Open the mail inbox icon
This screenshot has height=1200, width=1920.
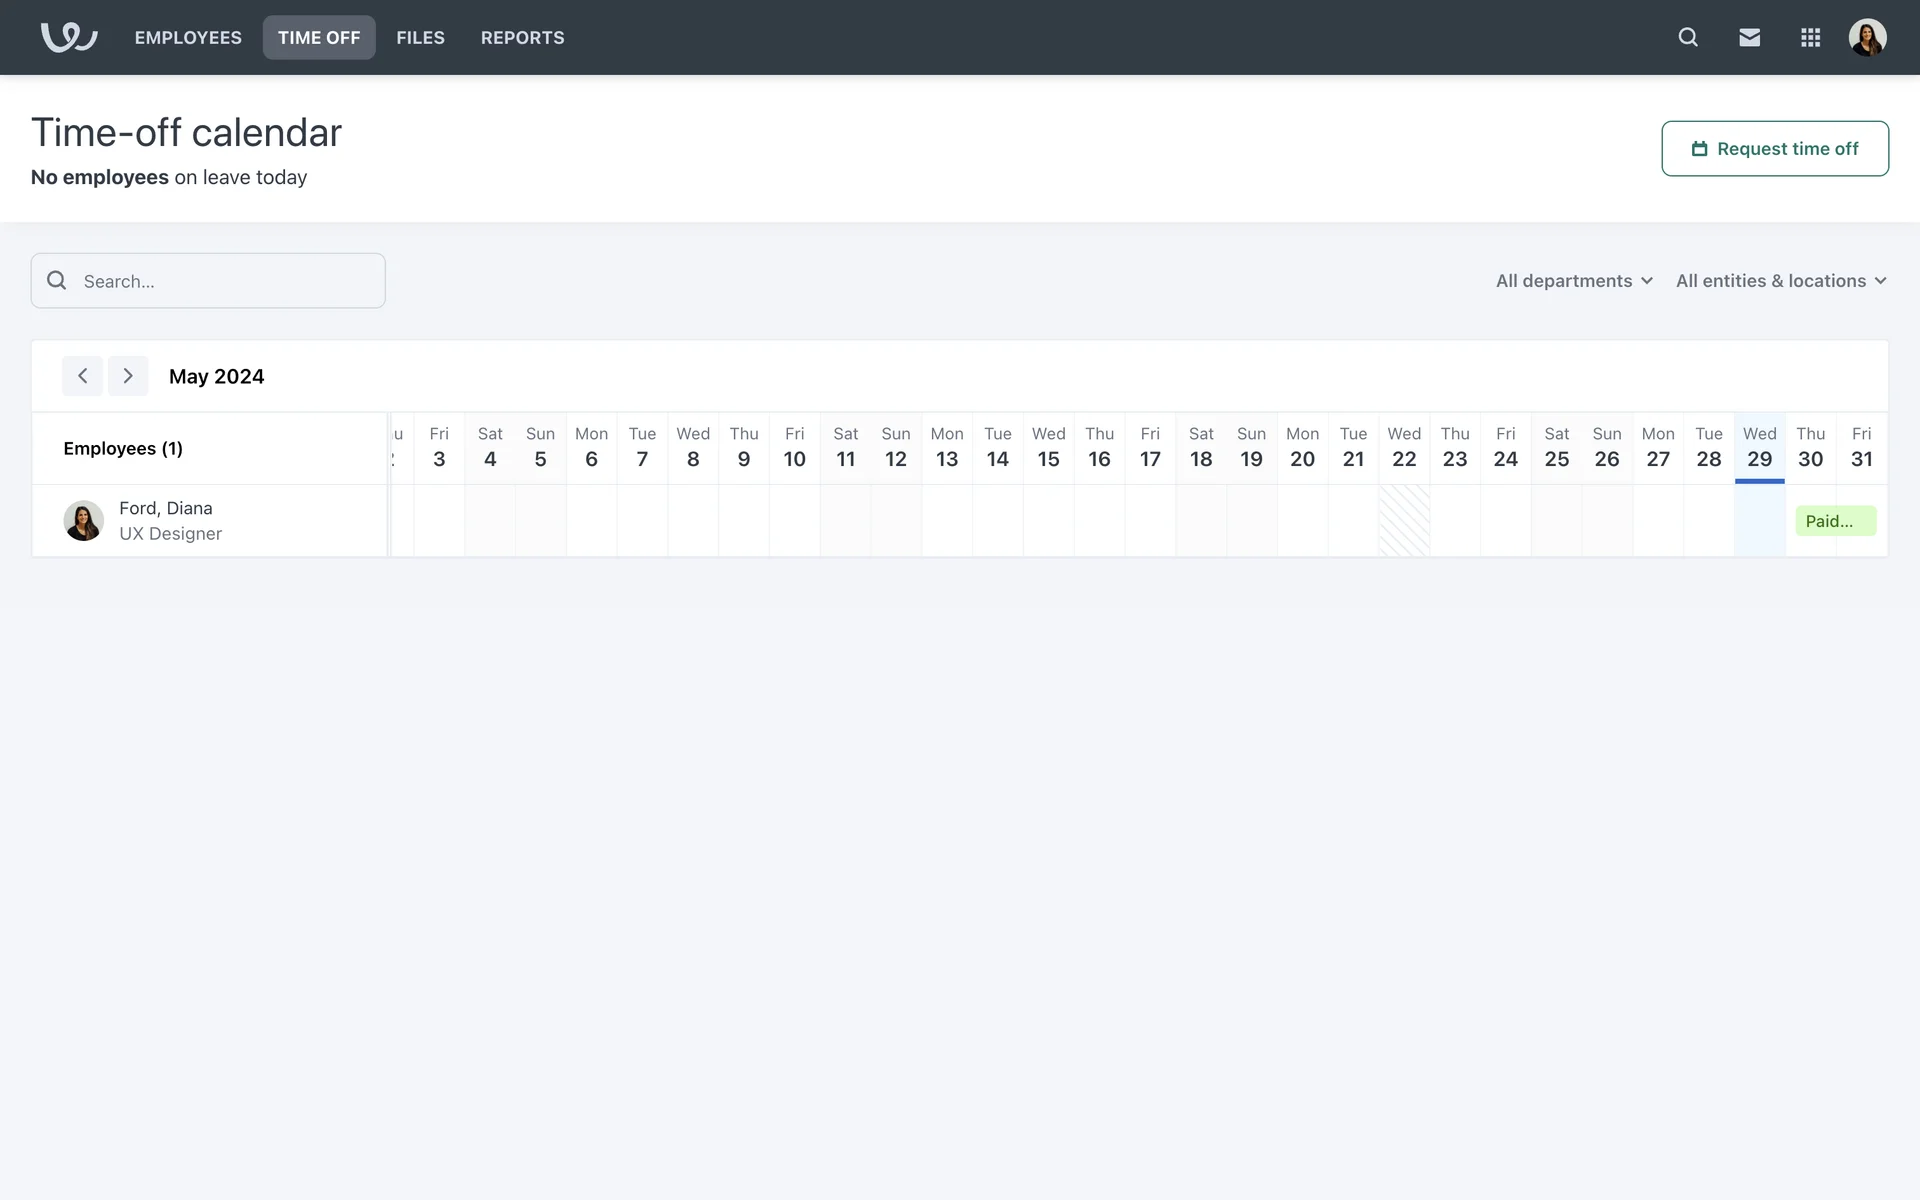click(x=1749, y=37)
